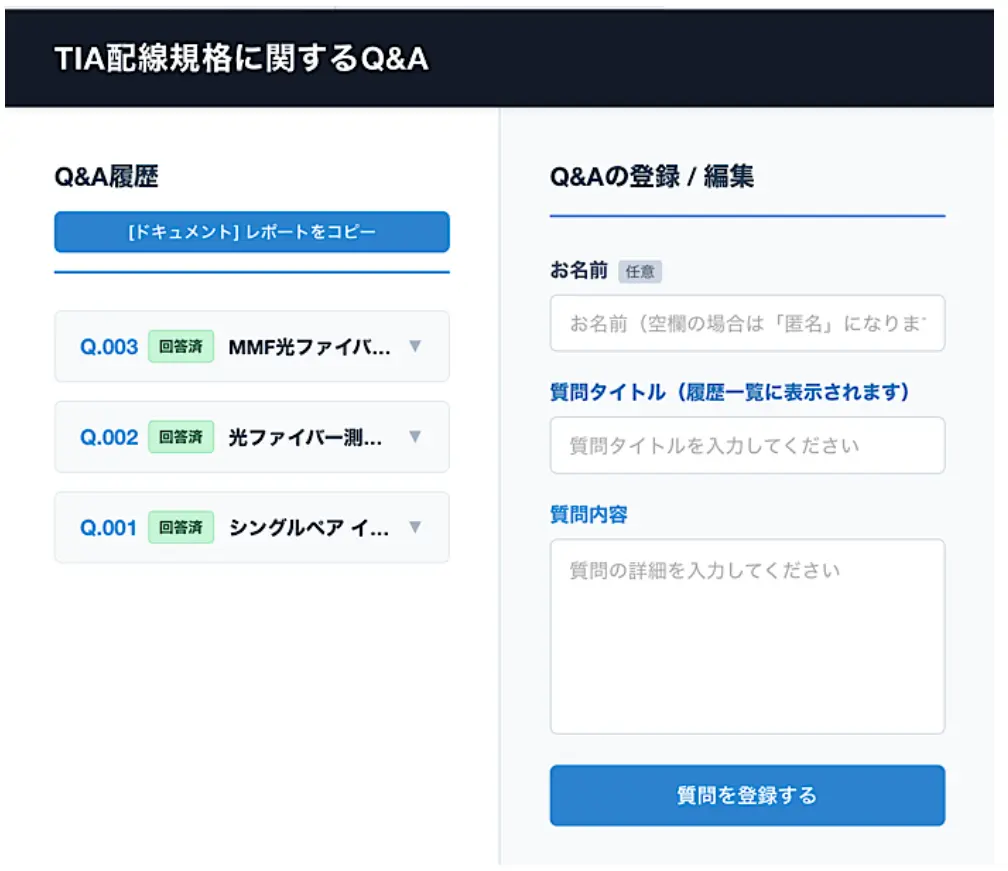The height and width of the screenshot is (871, 1008).
Task: Open the MMF光ファイバ question title
Action: (309, 347)
